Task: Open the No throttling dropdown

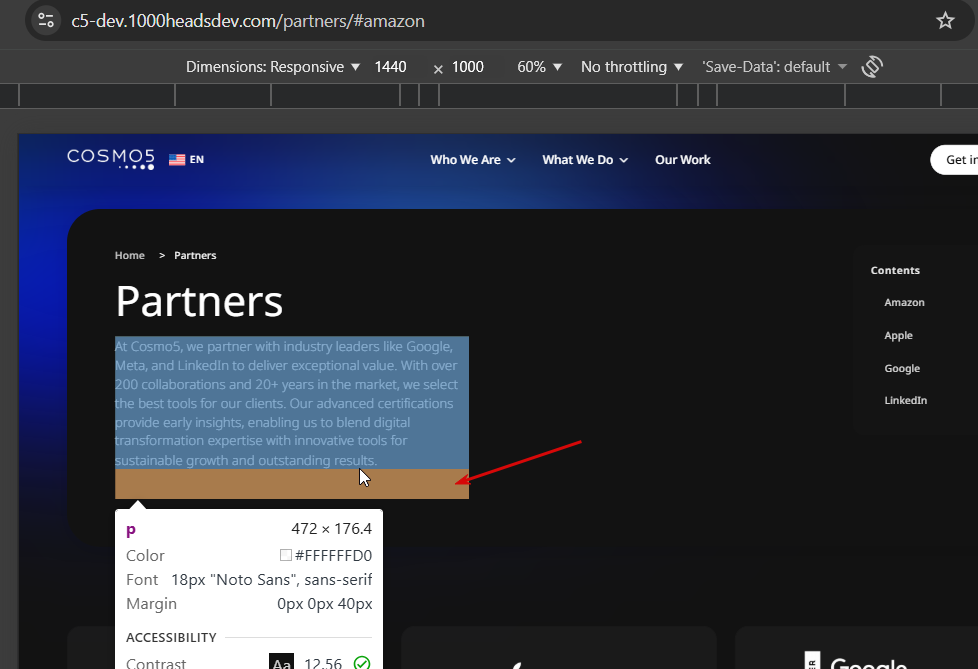Action: click(631, 67)
